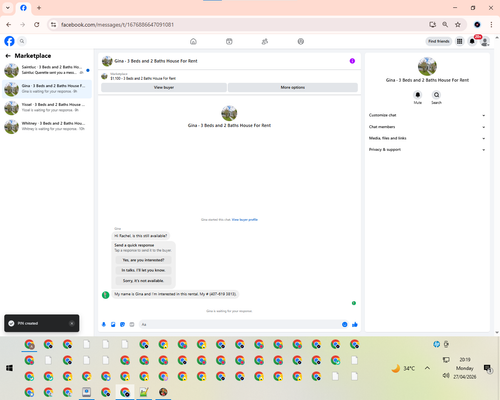500x400 pixels.
Task: Send a thumbs-up like
Action: pos(355,324)
